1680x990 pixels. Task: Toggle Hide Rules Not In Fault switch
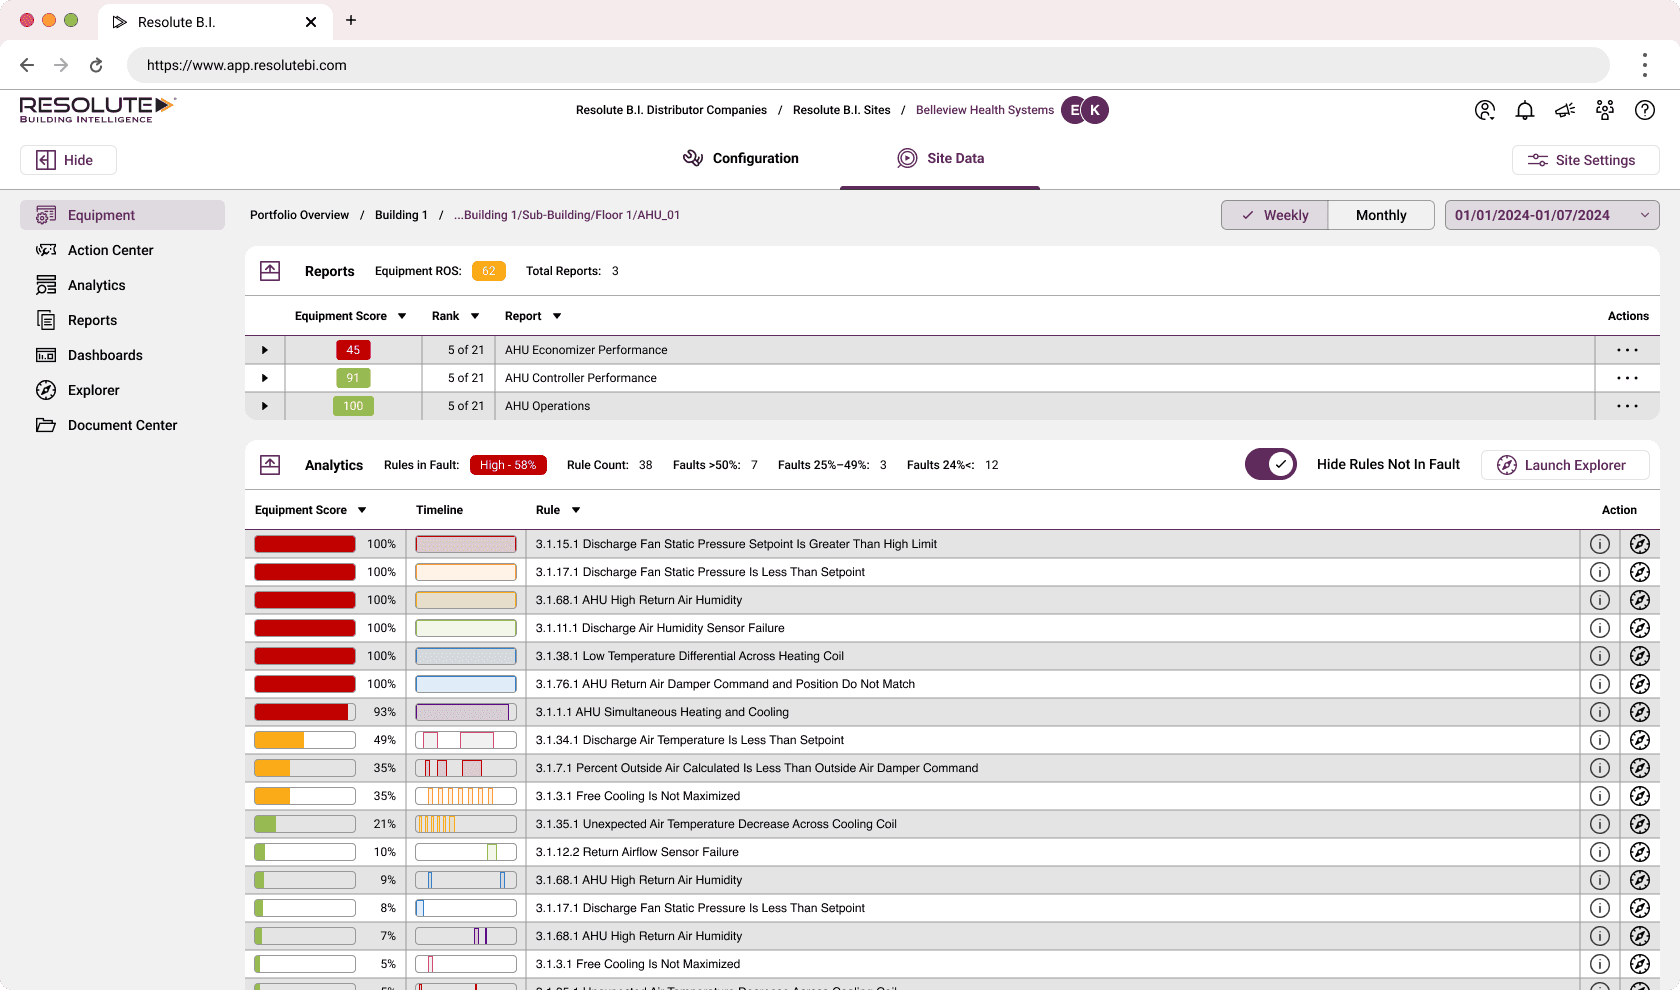pyautogui.click(x=1271, y=464)
